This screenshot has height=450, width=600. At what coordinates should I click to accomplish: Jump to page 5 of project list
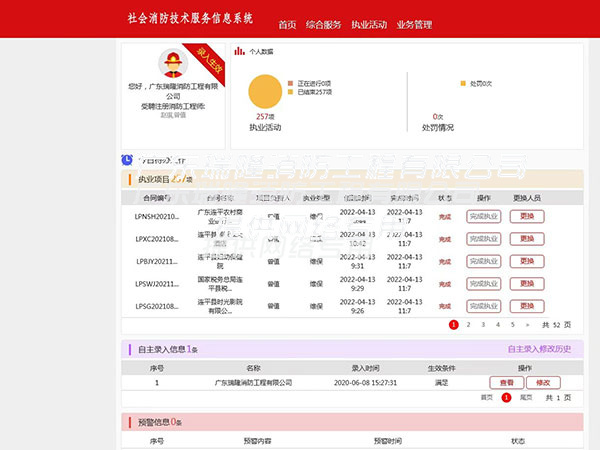click(513, 324)
